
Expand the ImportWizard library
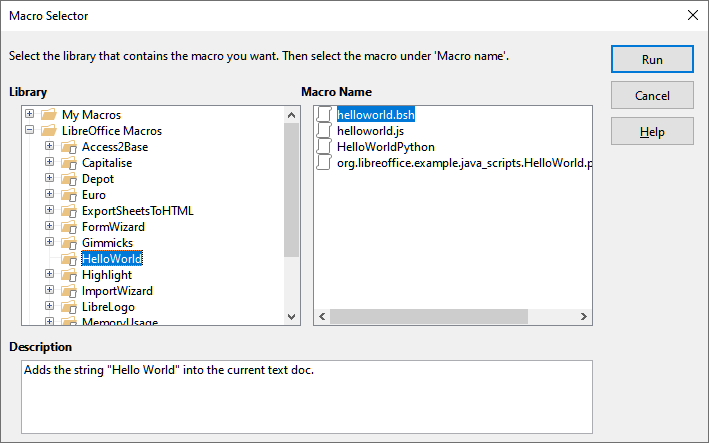[x=49, y=290]
